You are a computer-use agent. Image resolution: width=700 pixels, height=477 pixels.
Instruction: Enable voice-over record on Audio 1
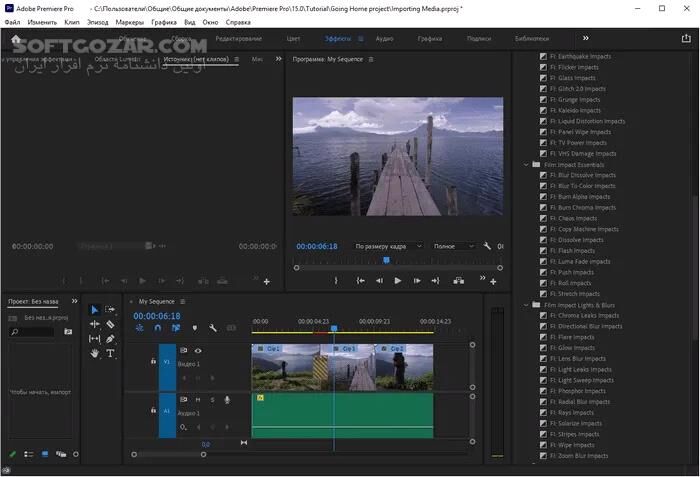227,400
